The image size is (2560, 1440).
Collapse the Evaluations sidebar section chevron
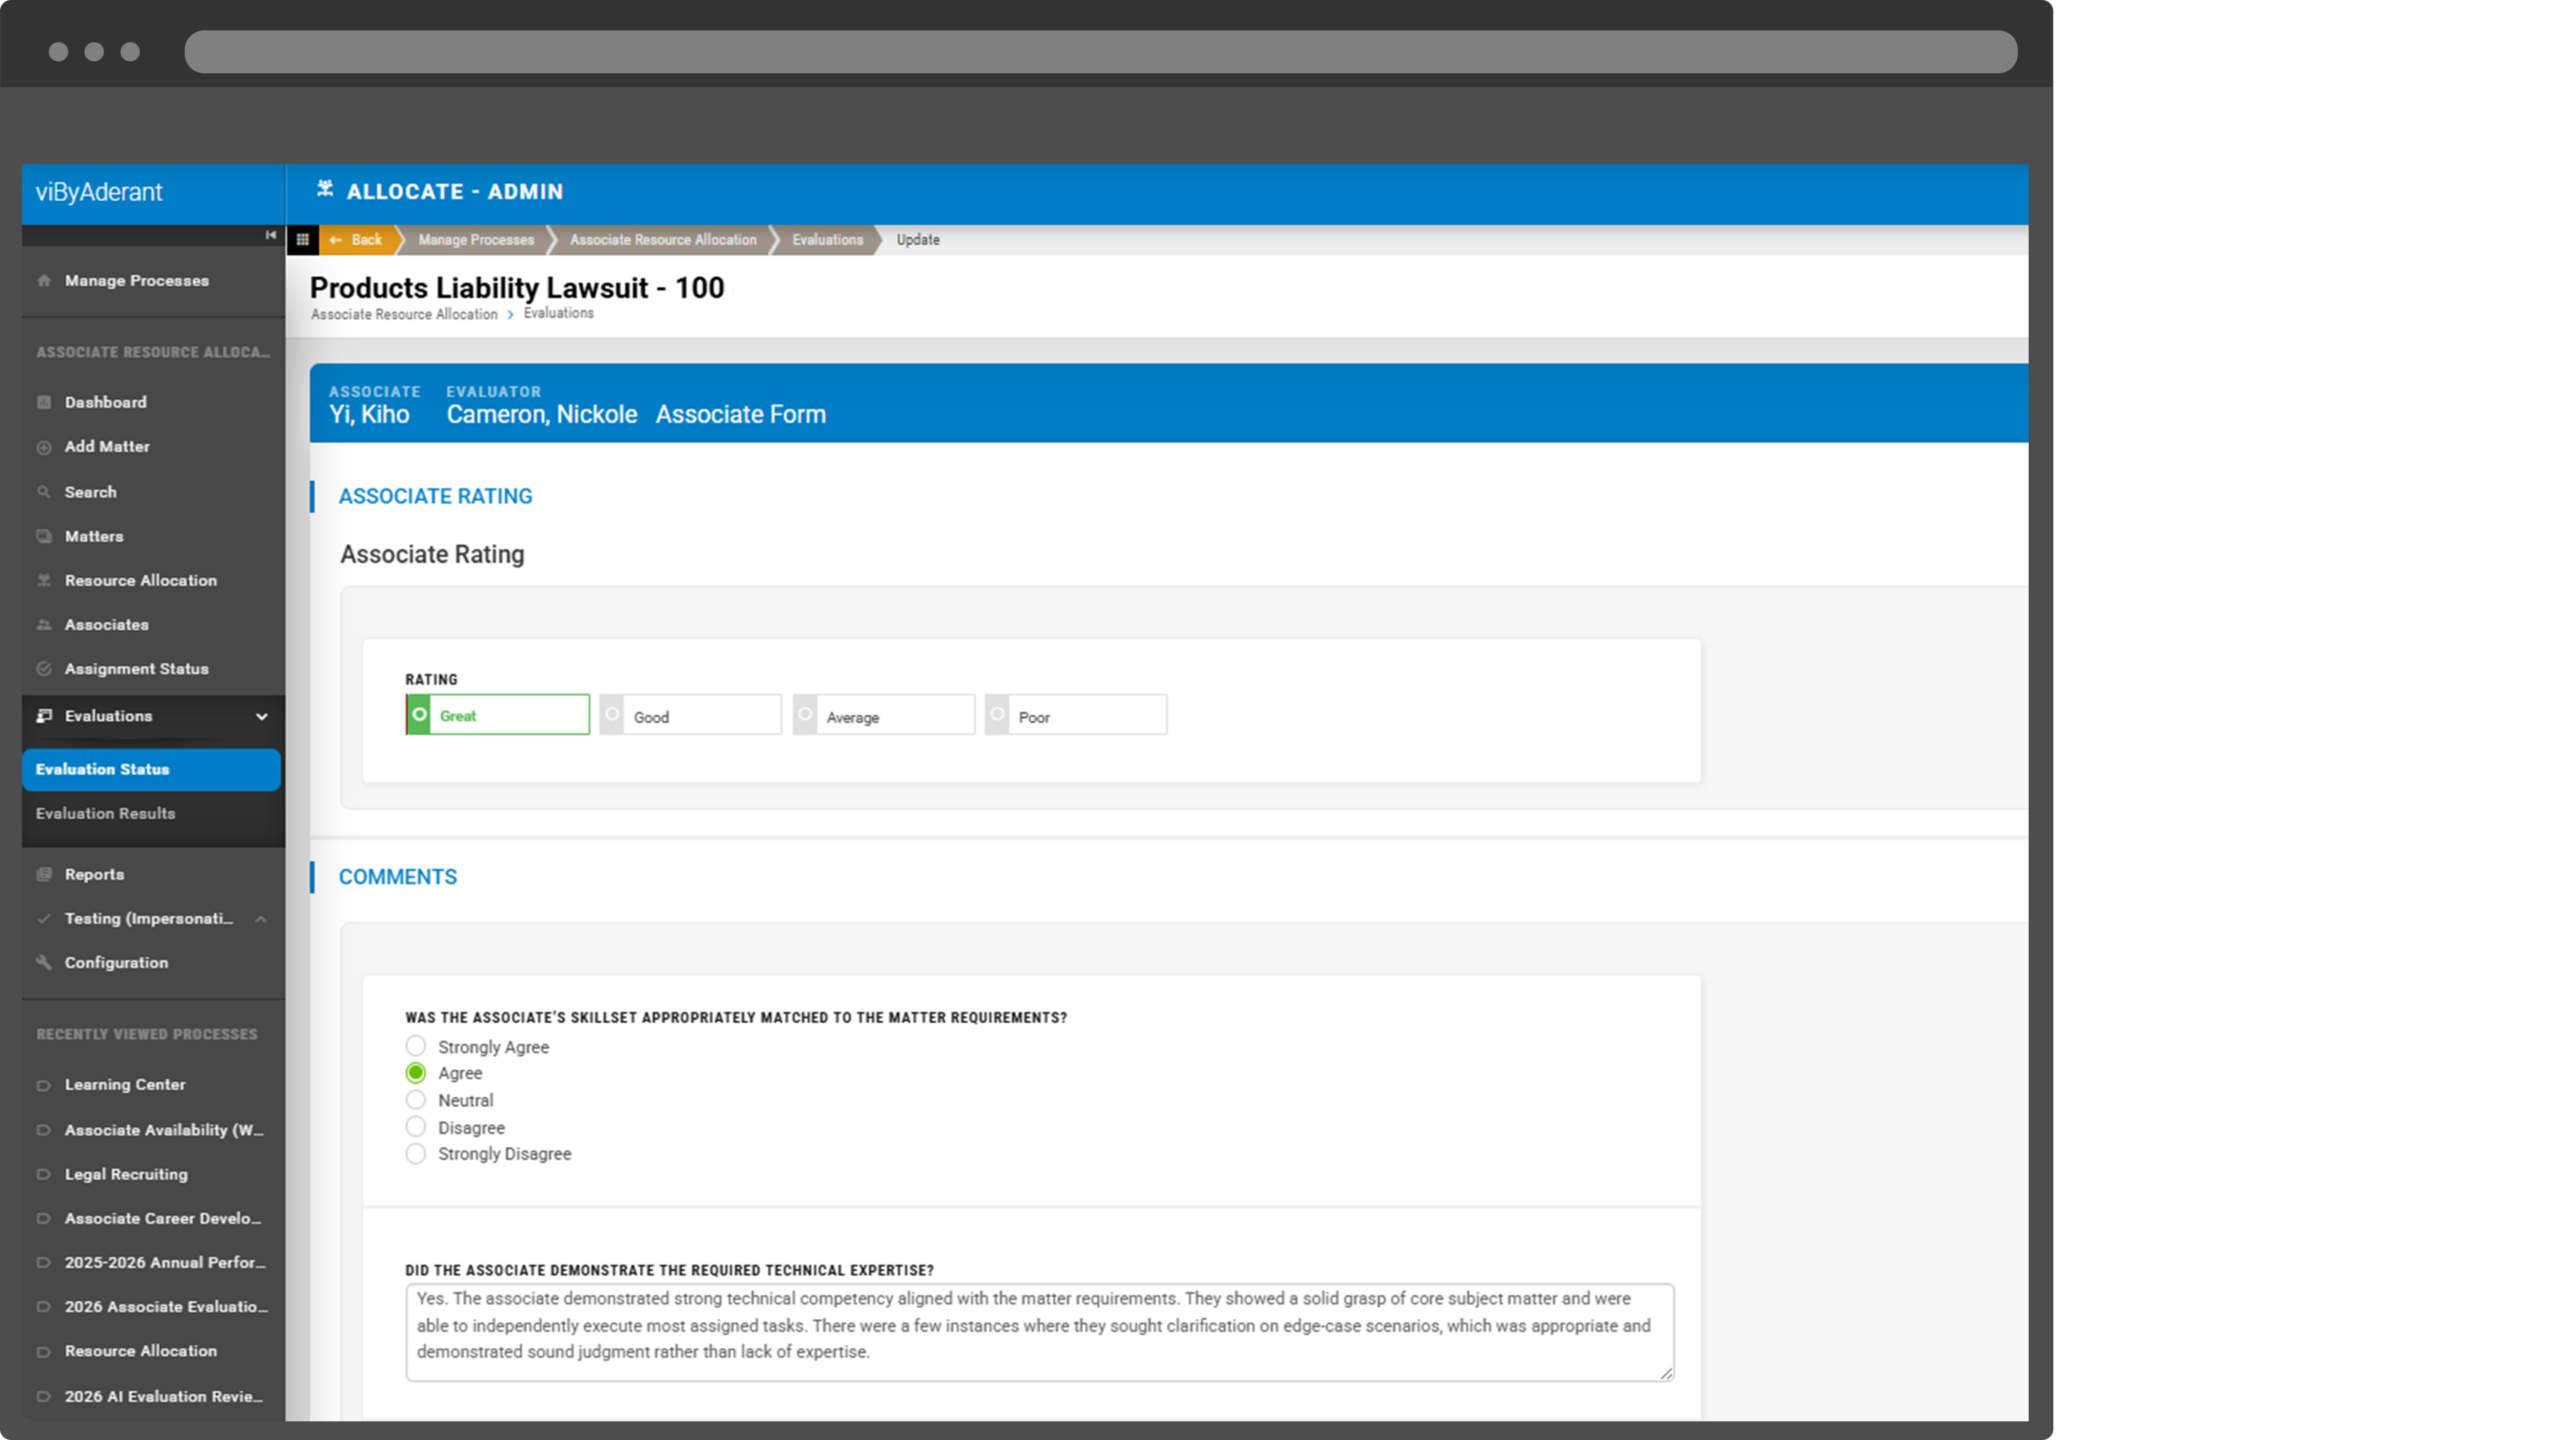coord(262,716)
